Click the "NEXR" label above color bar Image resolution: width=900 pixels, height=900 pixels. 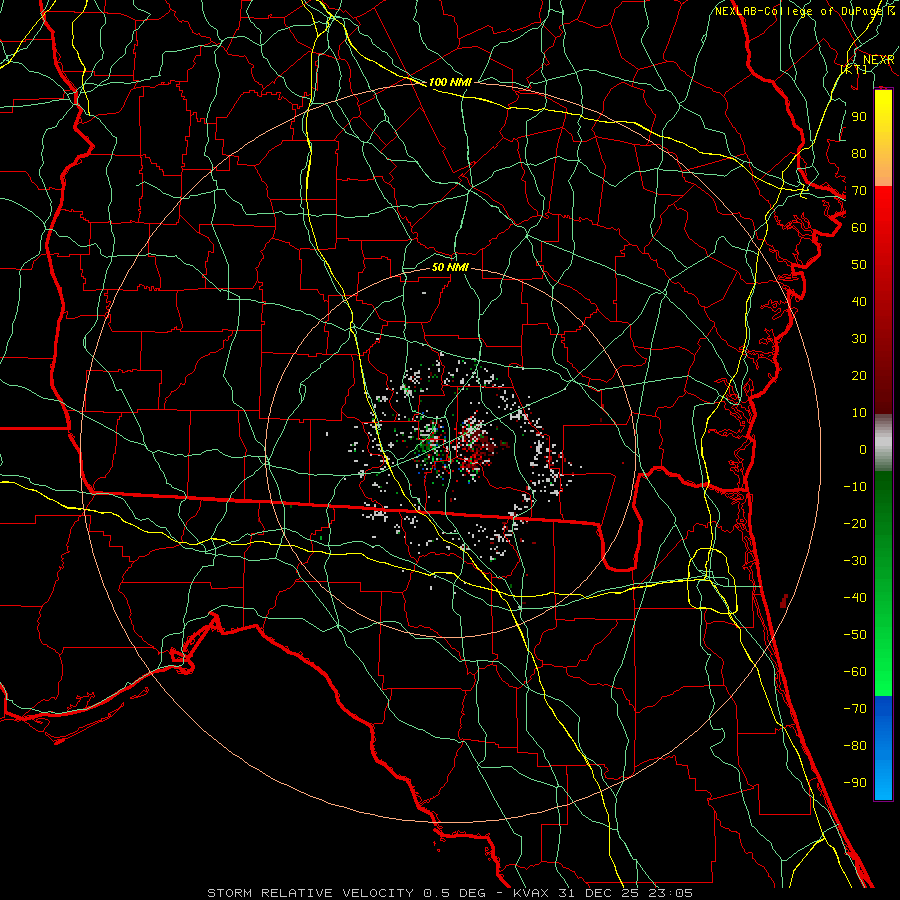pyautogui.click(x=878, y=60)
